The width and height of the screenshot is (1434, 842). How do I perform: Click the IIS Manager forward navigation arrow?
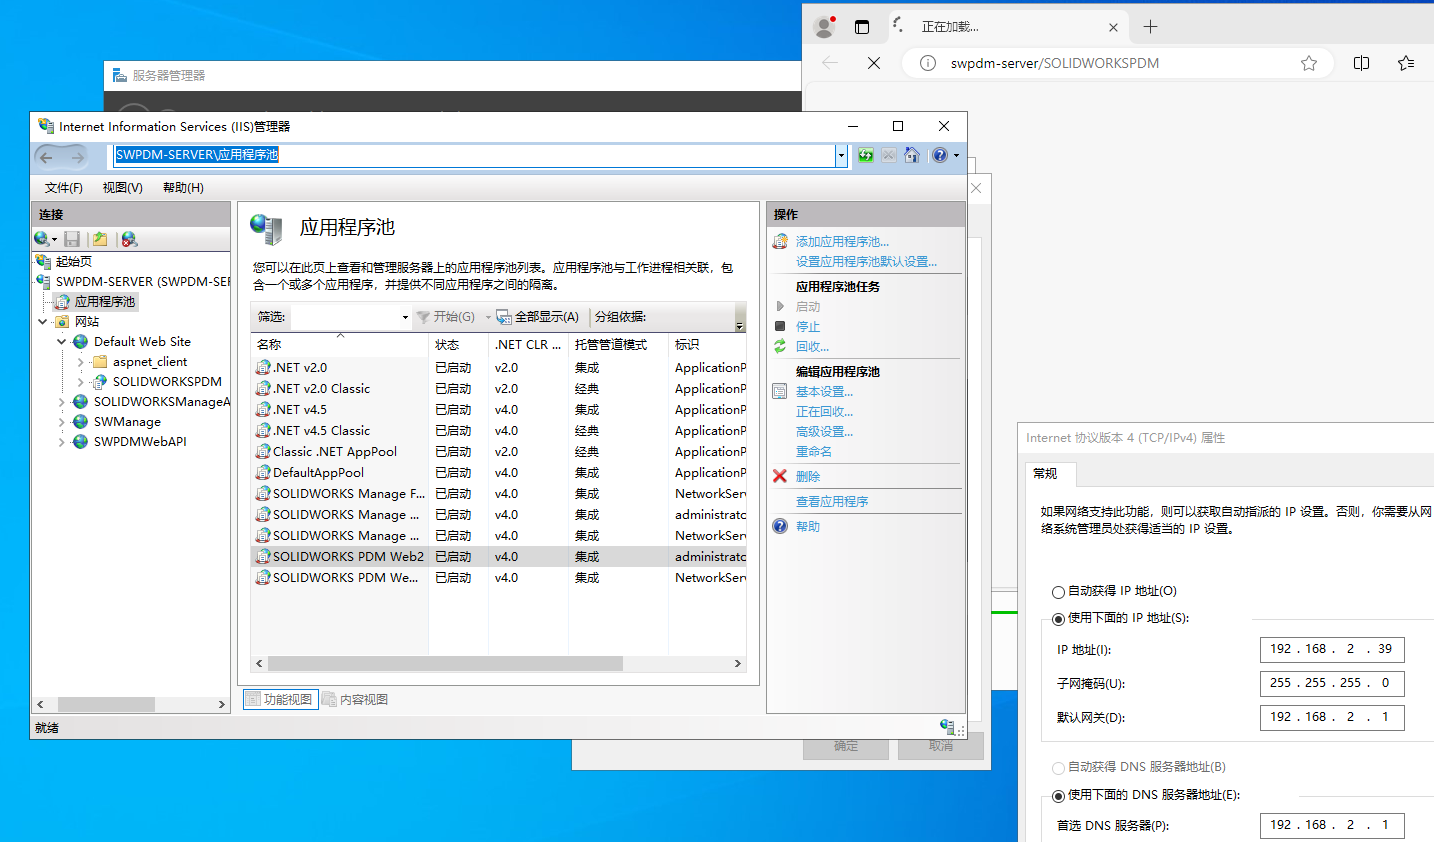pos(77,156)
